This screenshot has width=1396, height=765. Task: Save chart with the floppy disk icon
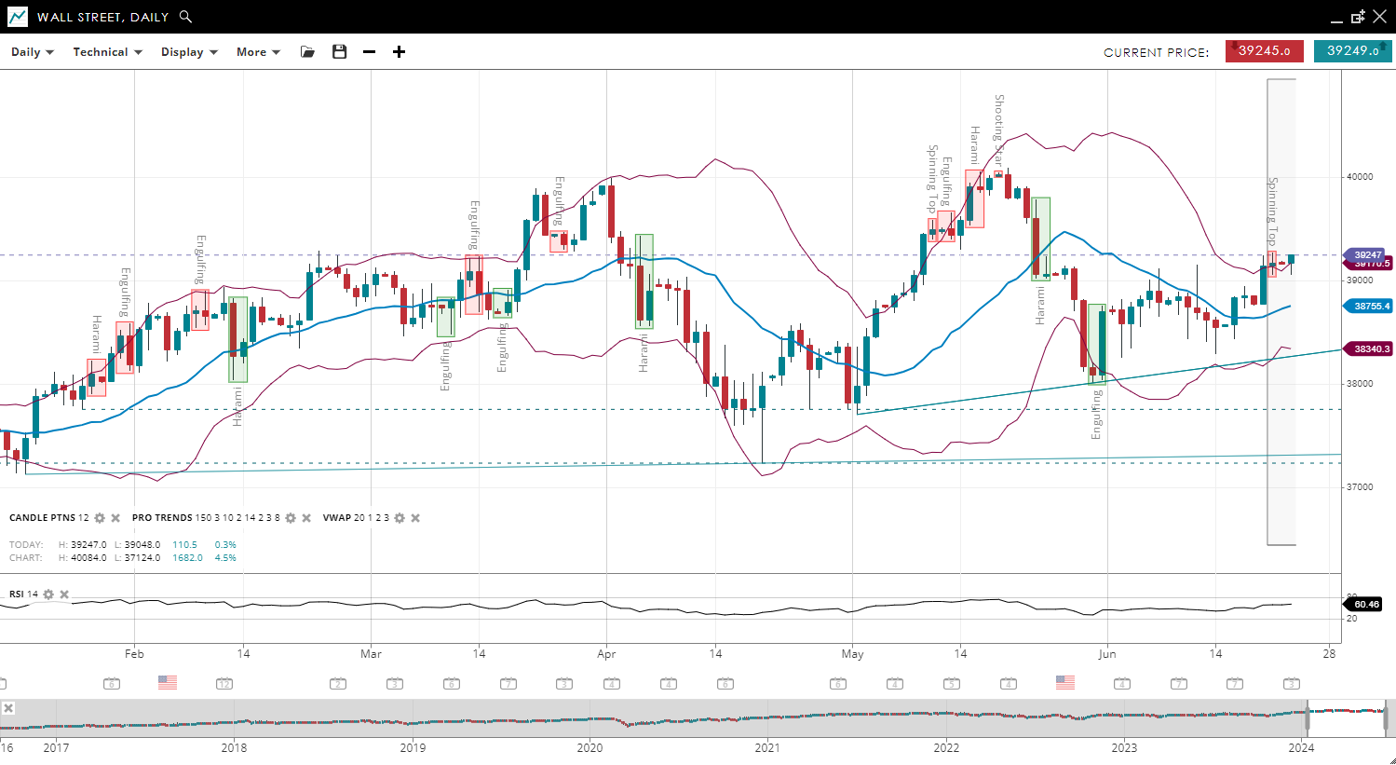[x=339, y=52]
